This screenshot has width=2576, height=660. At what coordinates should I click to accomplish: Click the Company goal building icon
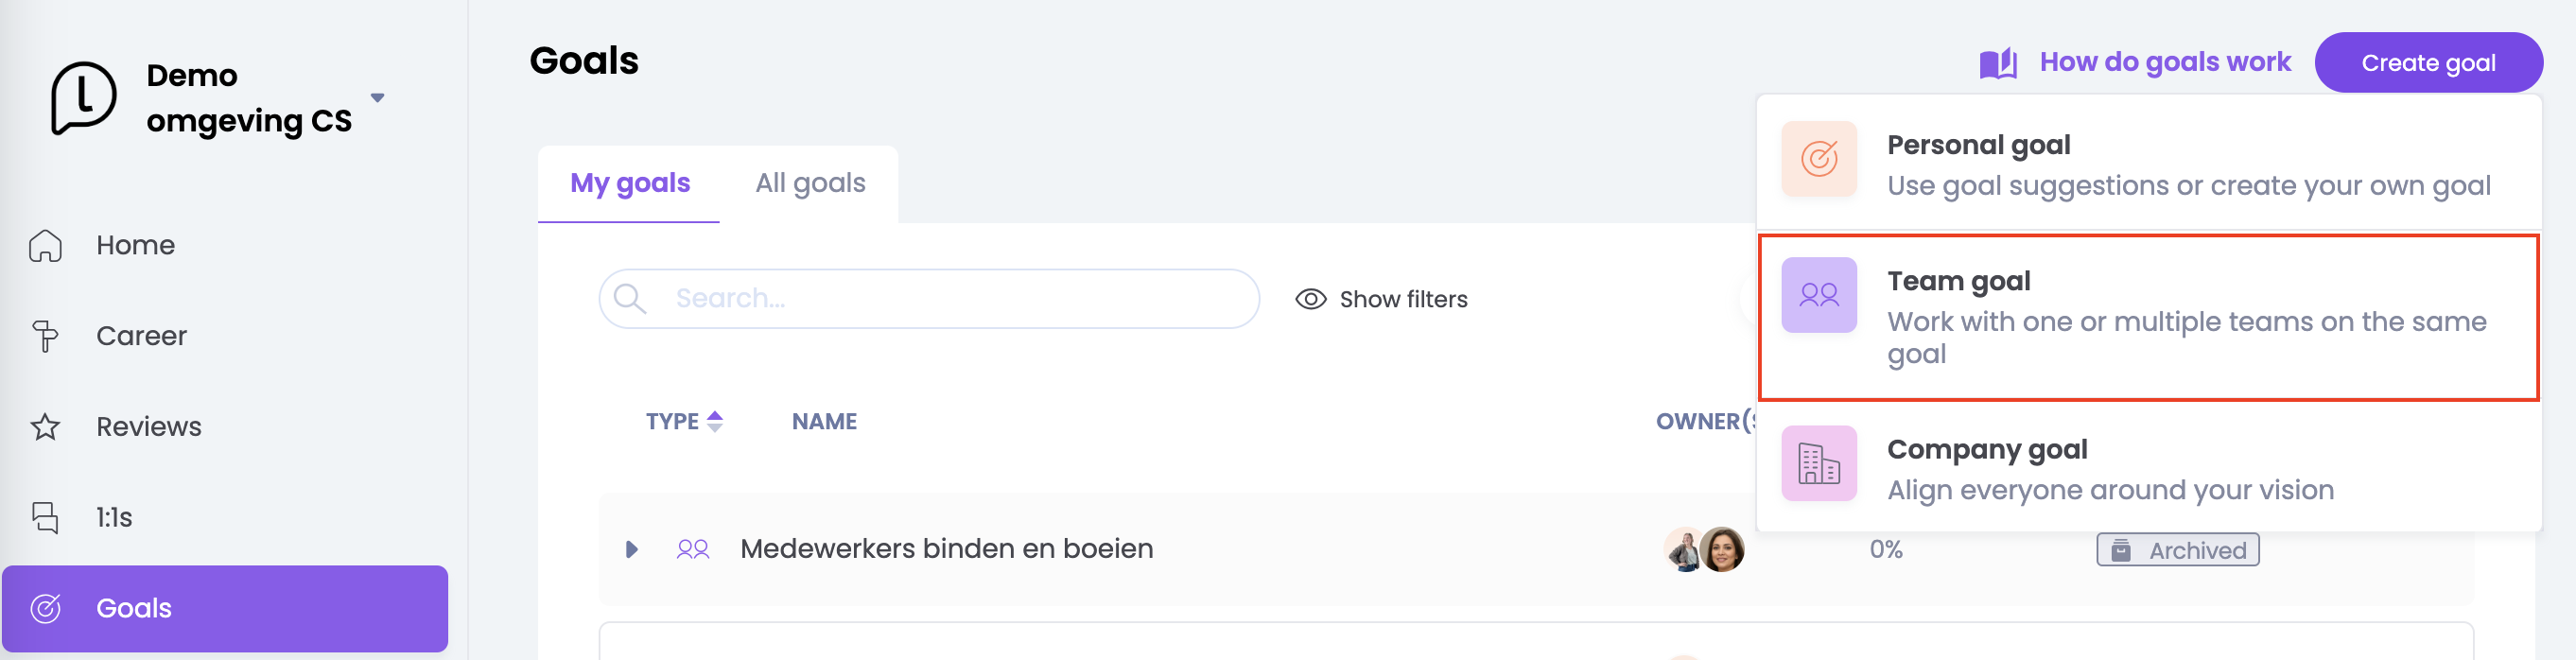[x=1818, y=464]
